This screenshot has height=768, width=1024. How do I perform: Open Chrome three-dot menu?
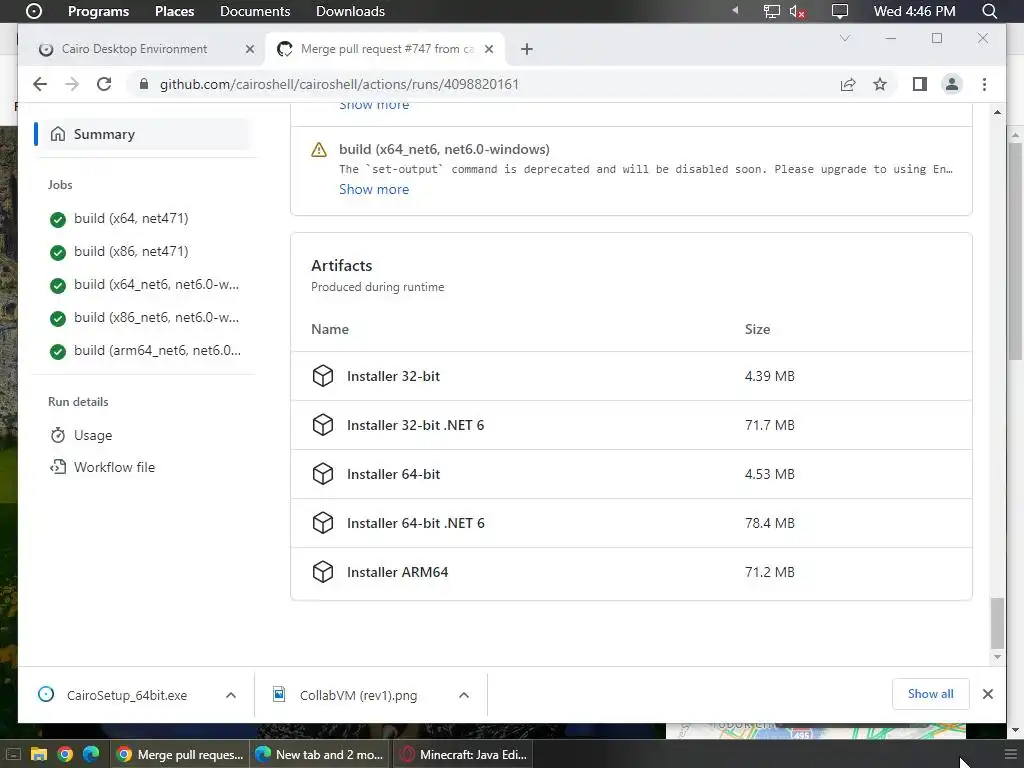[984, 84]
